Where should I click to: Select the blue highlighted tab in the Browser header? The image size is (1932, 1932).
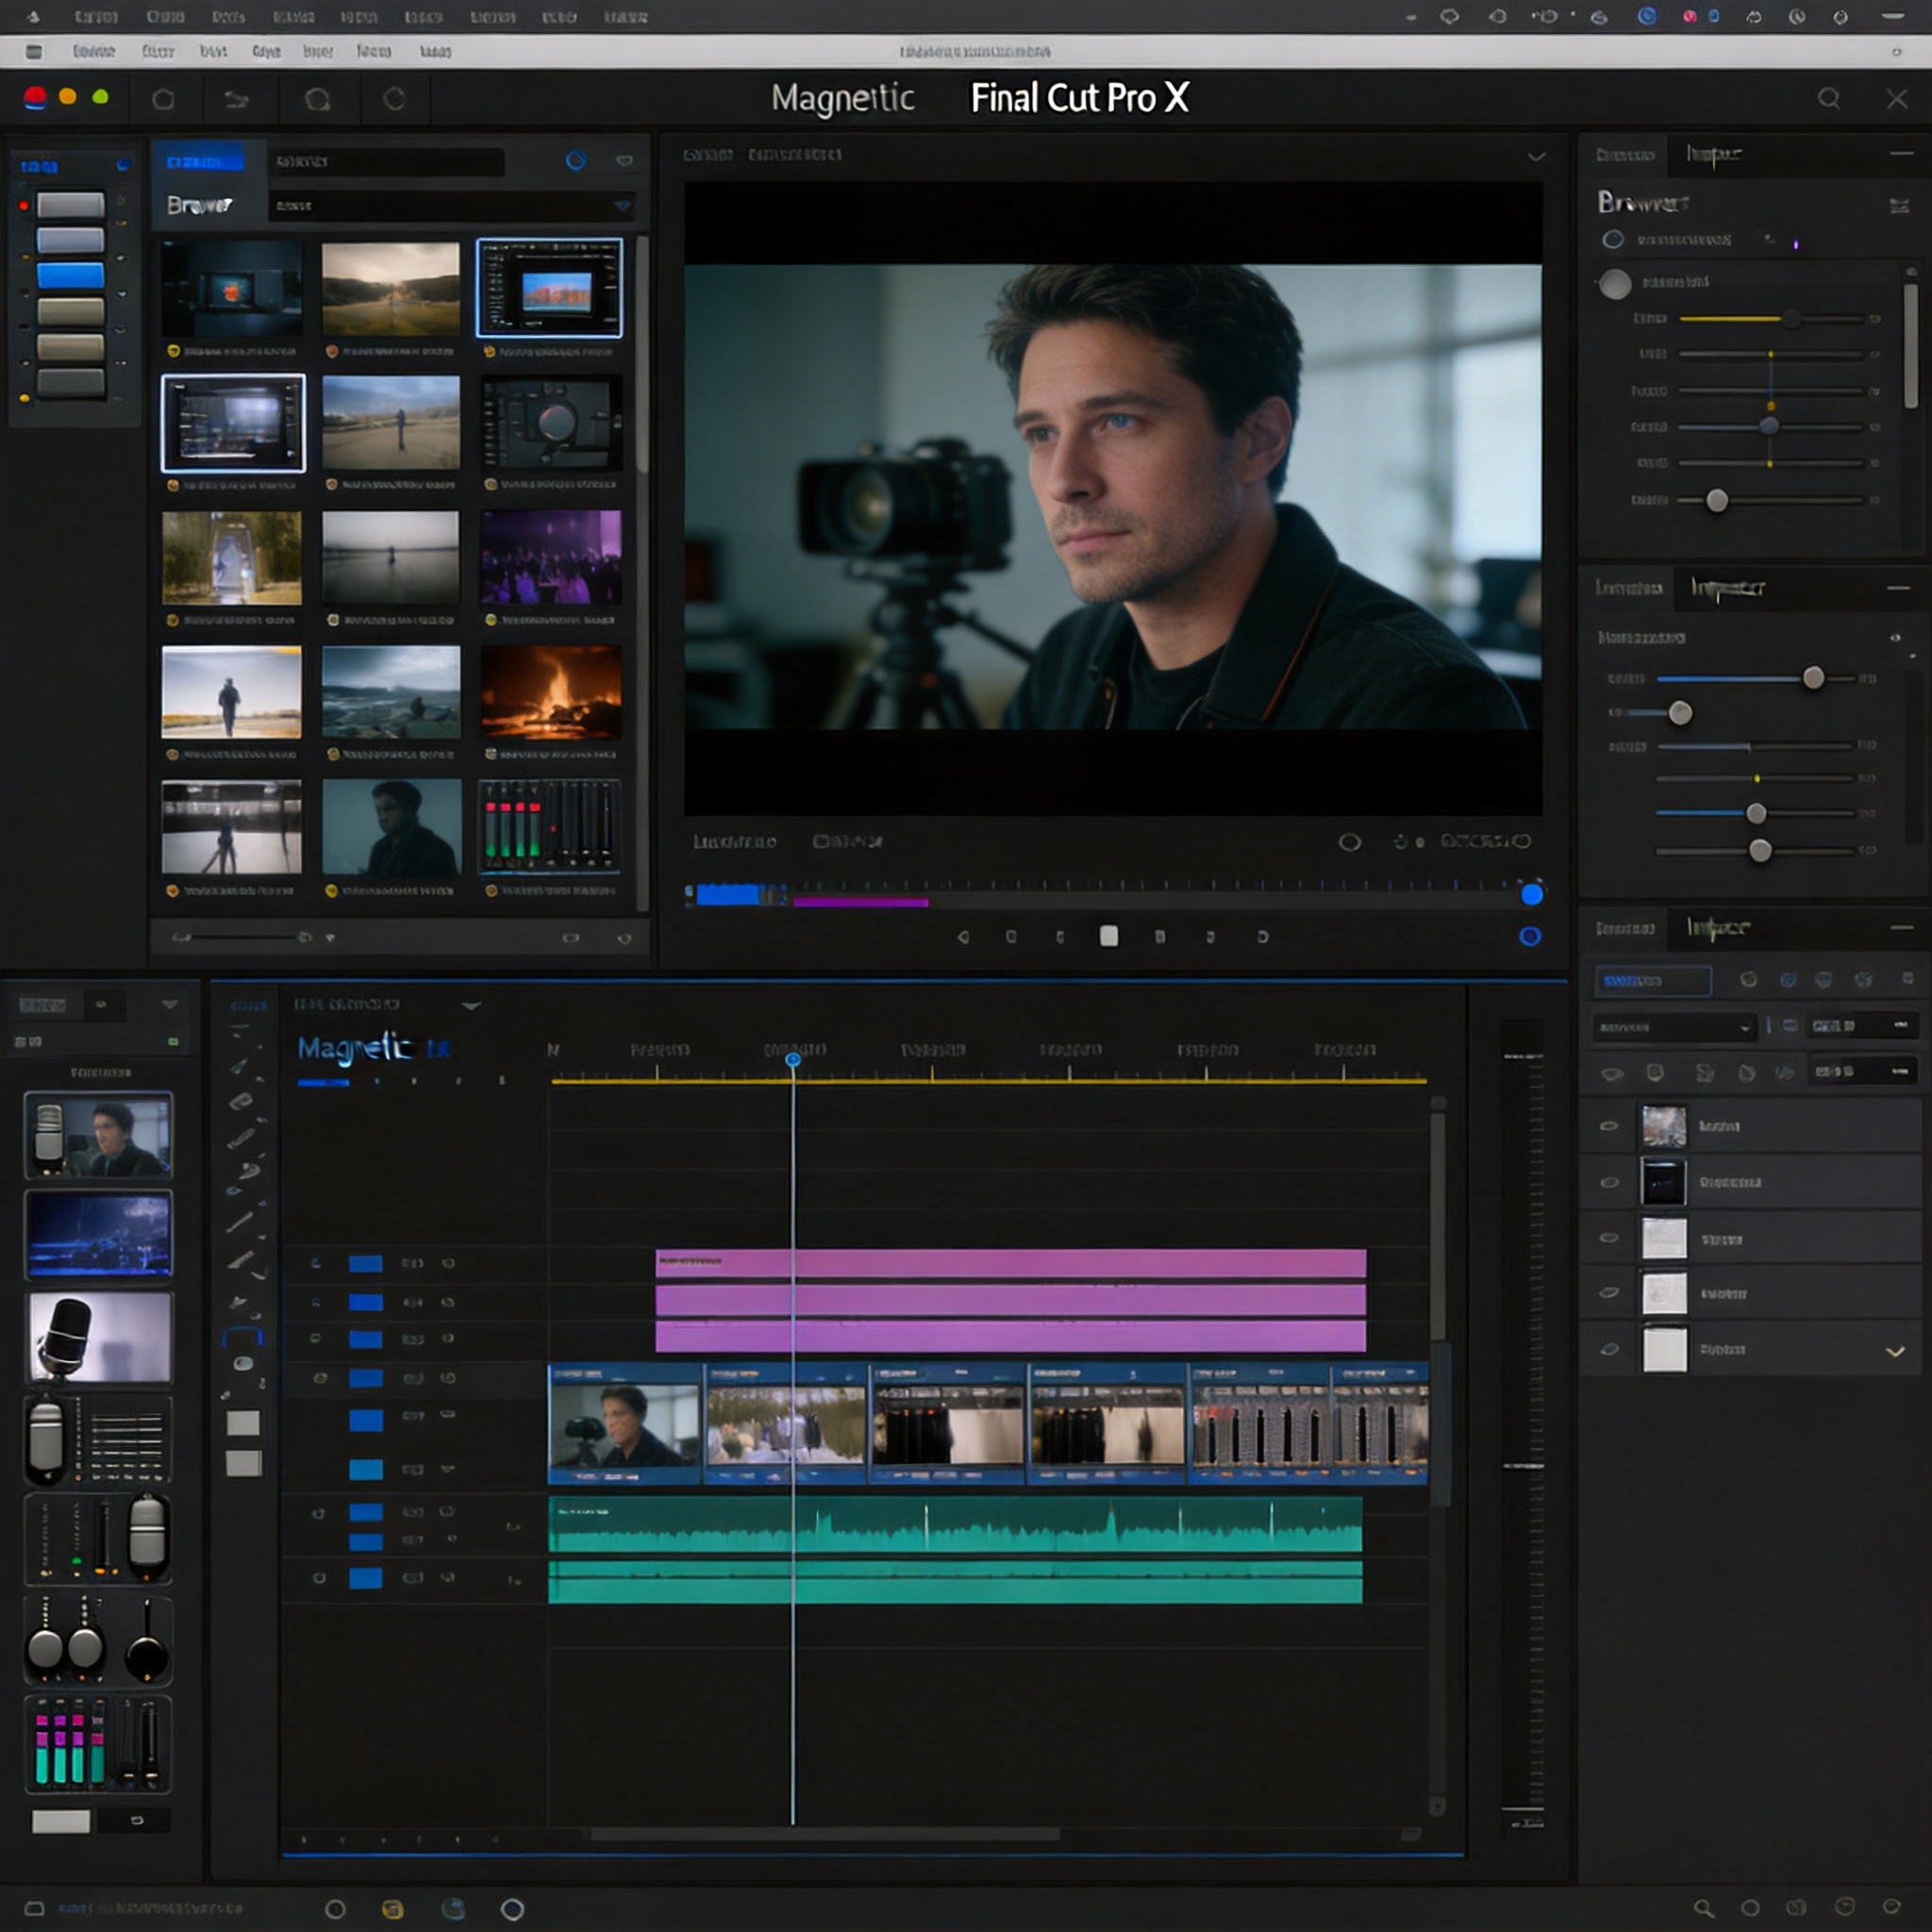[x=204, y=161]
